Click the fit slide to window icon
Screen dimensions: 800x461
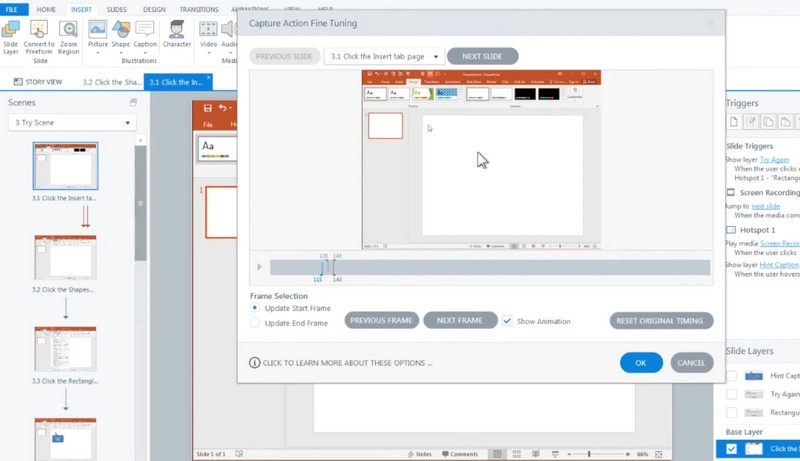[x=659, y=454]
